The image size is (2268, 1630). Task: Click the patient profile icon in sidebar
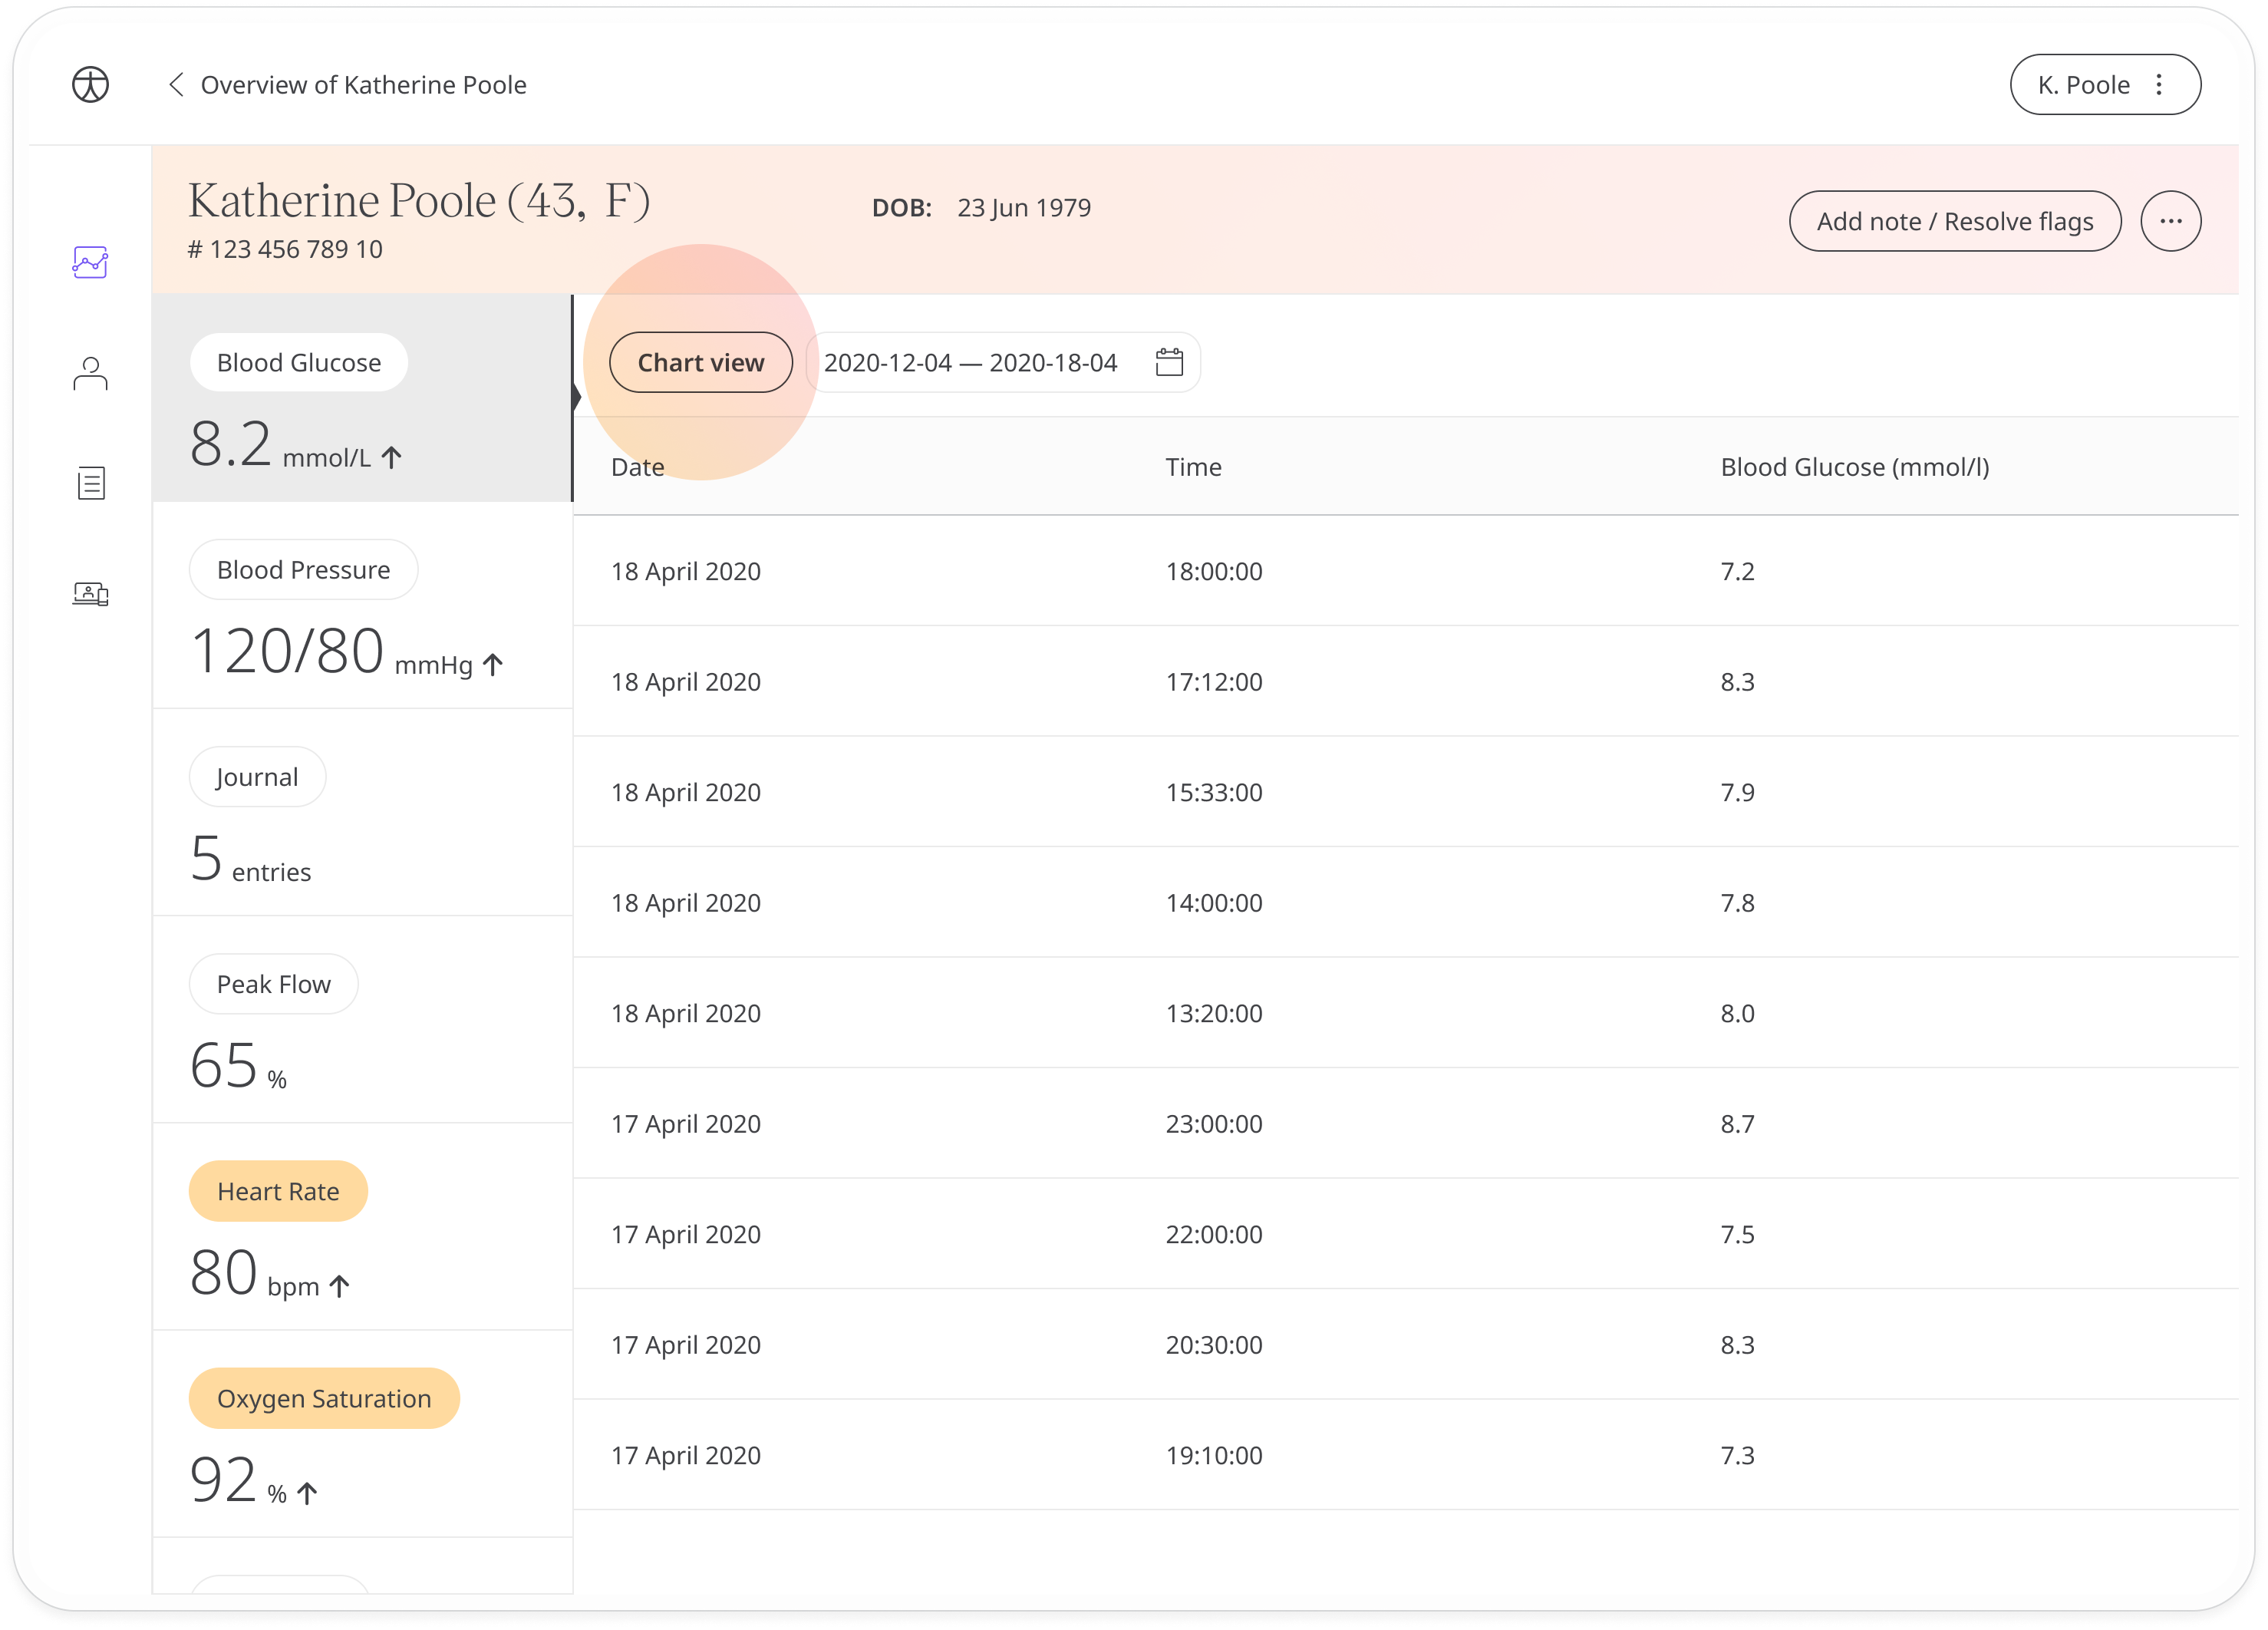click(x=90, y=372)
